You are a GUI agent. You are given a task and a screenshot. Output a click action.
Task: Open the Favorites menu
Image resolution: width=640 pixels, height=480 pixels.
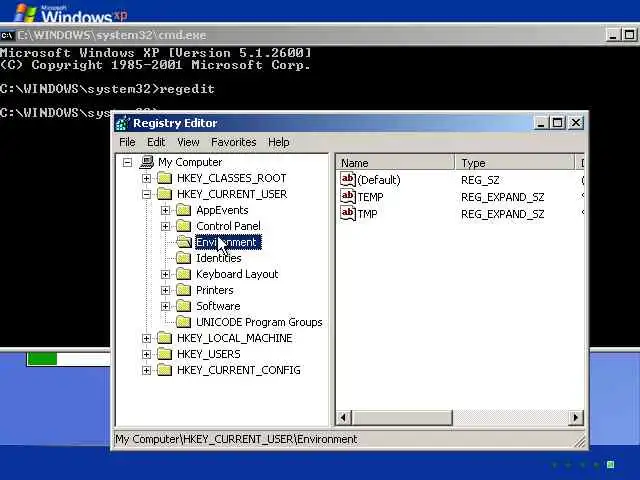coord(233,142)
